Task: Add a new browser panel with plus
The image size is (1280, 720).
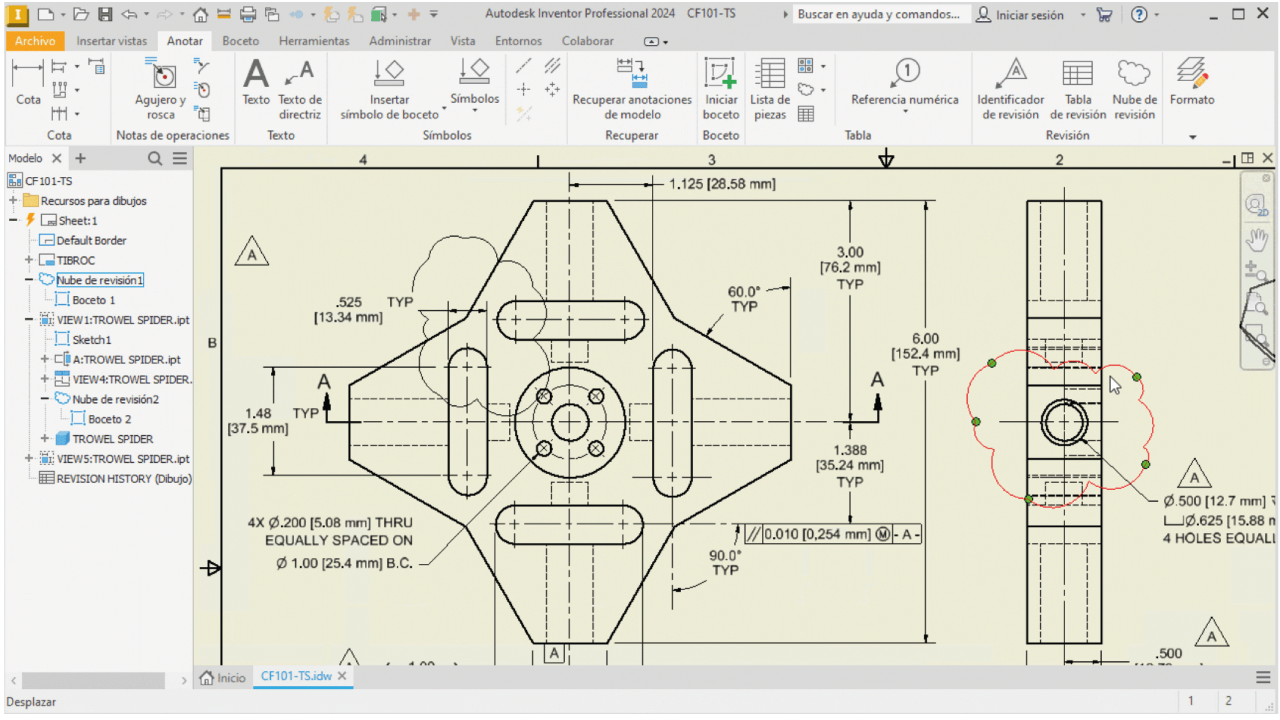Action: 81,158
